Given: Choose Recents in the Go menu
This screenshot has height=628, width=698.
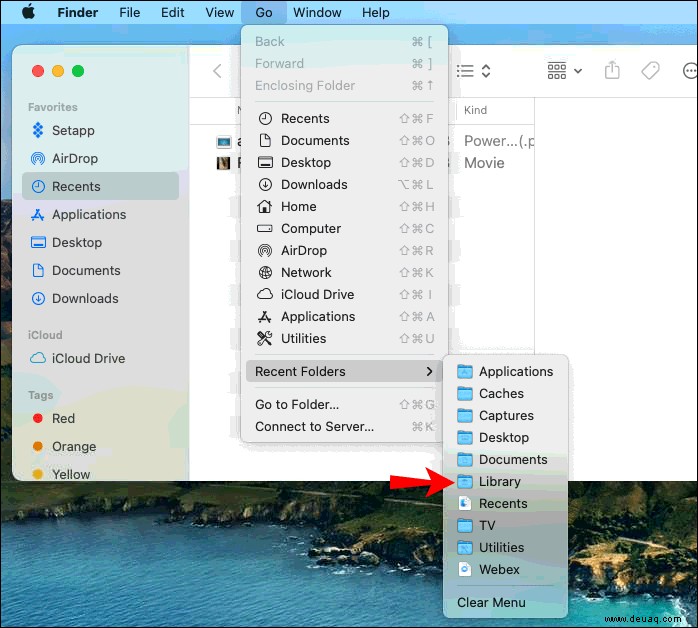Looking at the screenshot, I should pyautogui.click(x=345, y=118).
